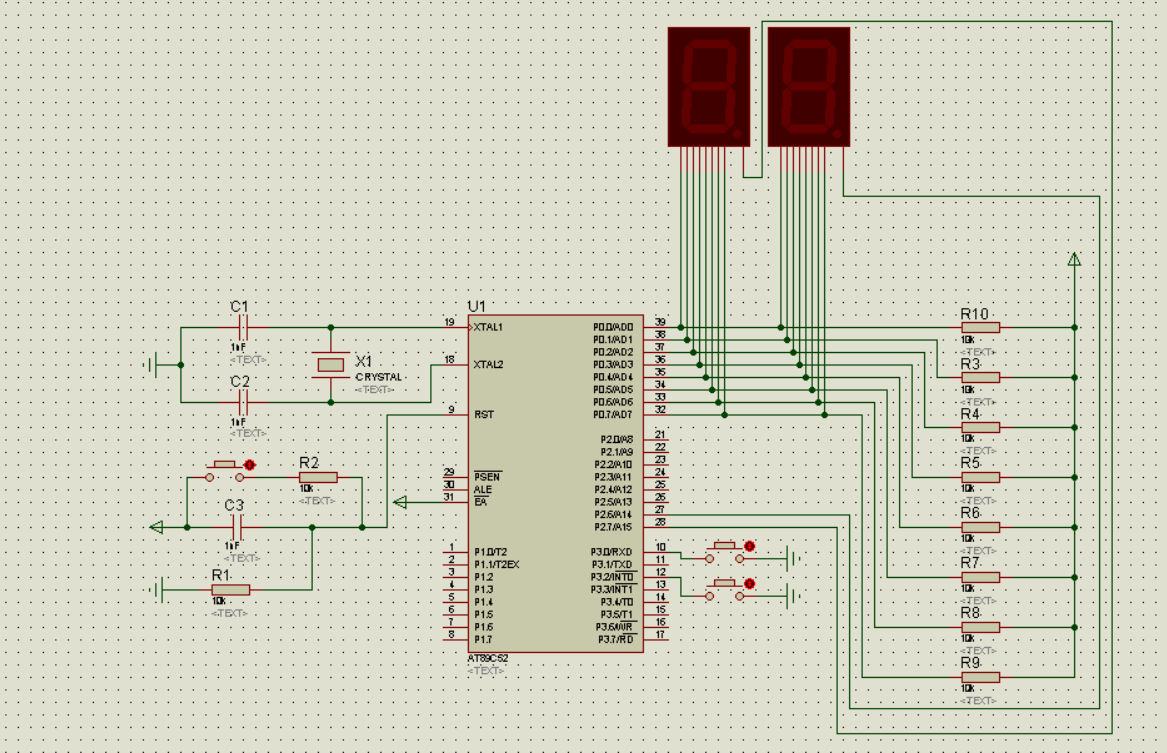1167x753 pixels.
Task: Click the P0.7/AD7 pin label
Action: pyautogui.click(x=613, y=414)
